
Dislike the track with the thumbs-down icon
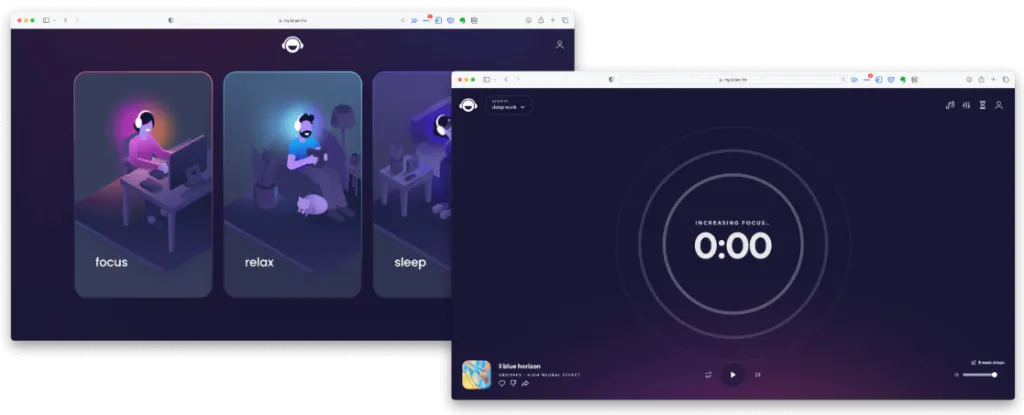513,383
